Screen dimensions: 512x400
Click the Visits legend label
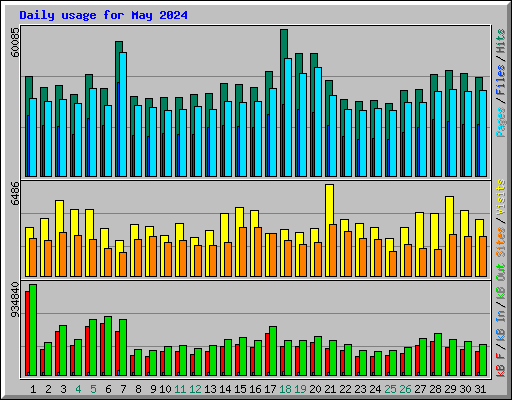tap(500, 198)
